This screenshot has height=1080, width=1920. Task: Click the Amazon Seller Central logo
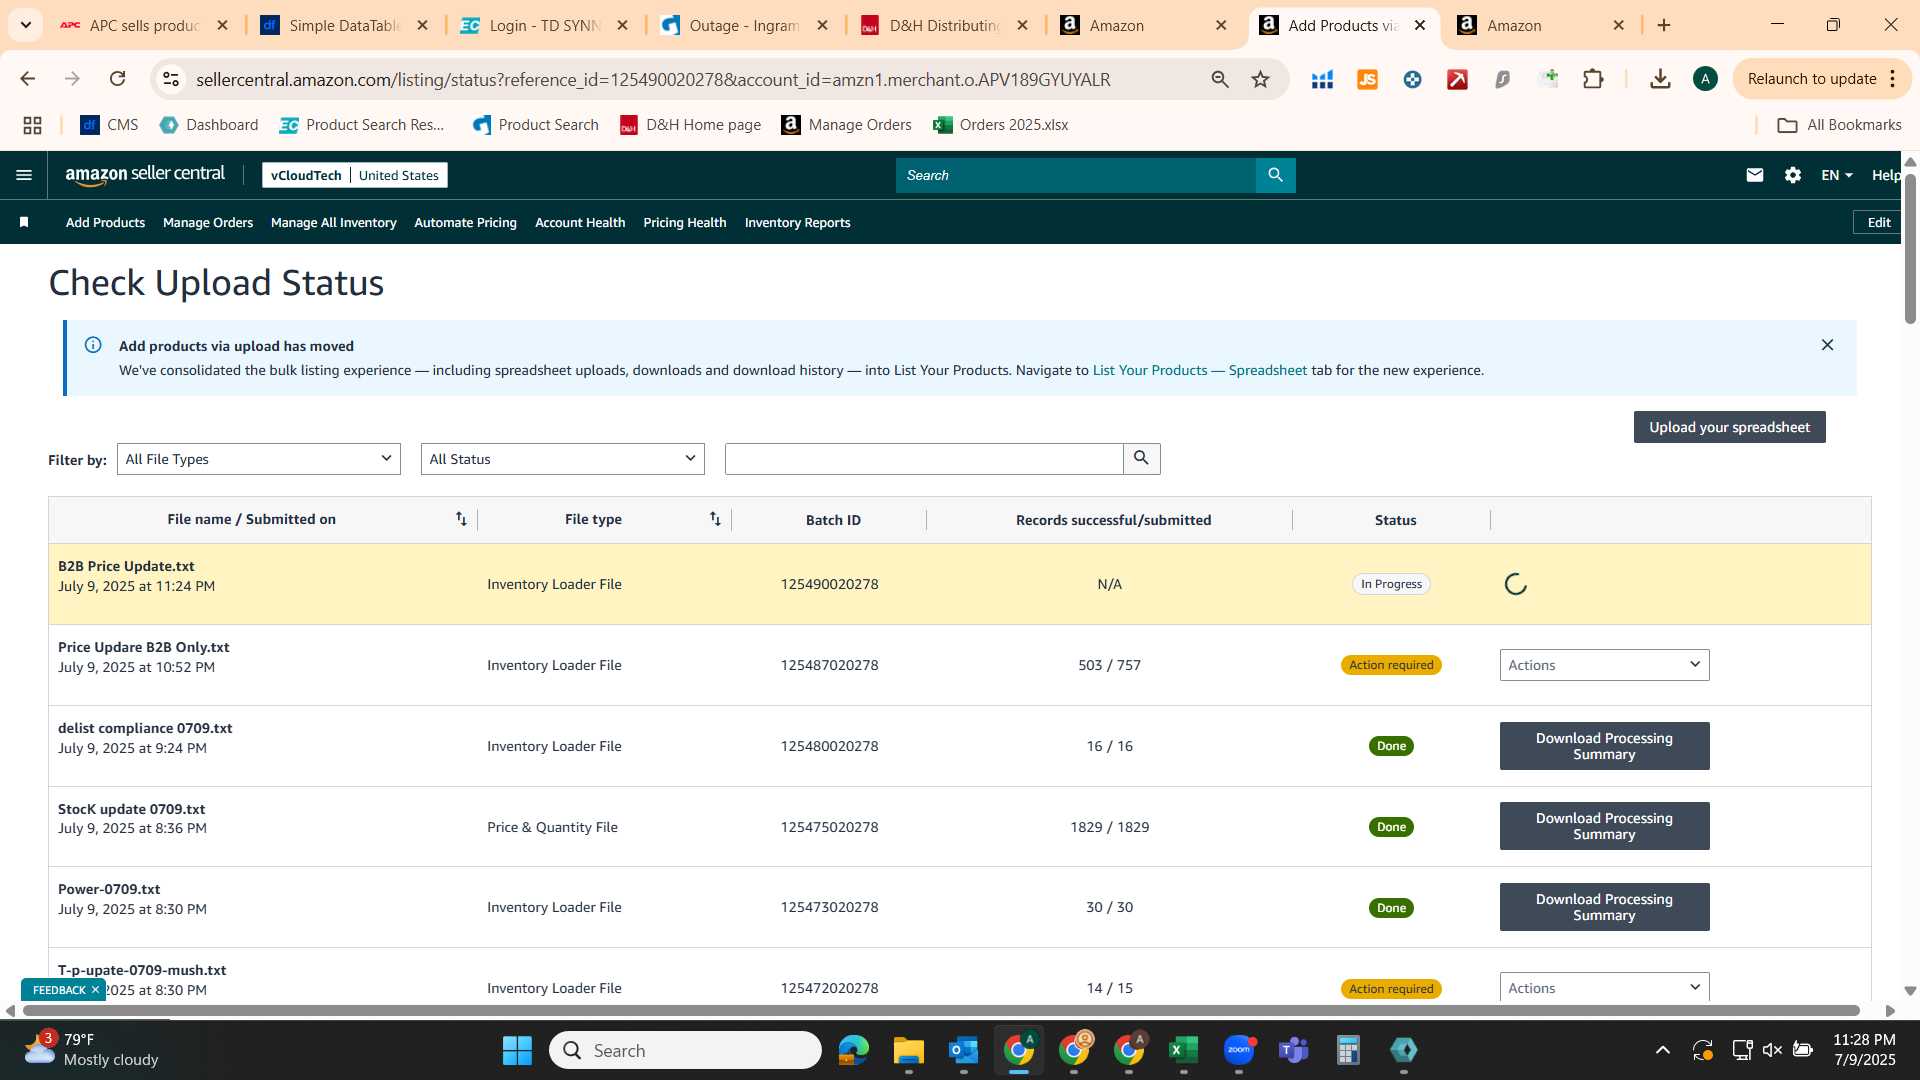(x=145, y=175)
